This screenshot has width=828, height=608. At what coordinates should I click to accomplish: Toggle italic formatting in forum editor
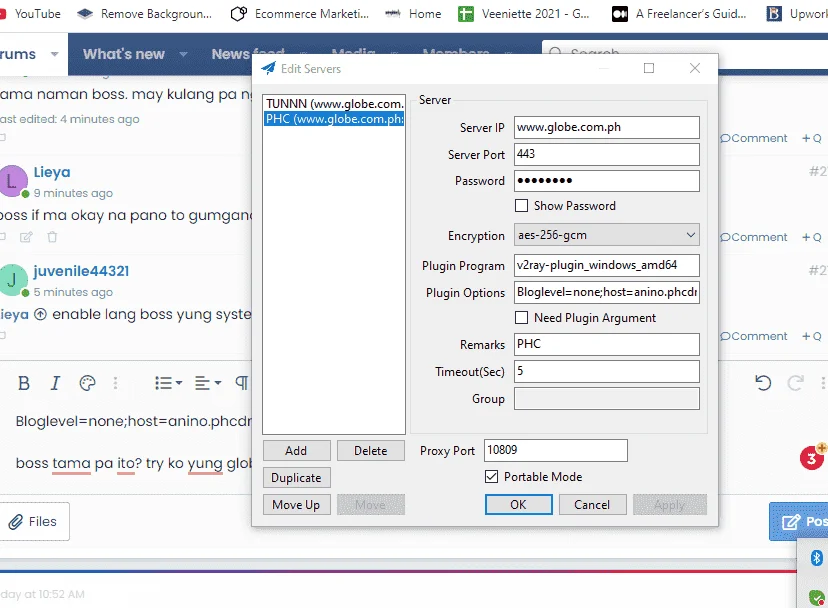coord(55,383)
